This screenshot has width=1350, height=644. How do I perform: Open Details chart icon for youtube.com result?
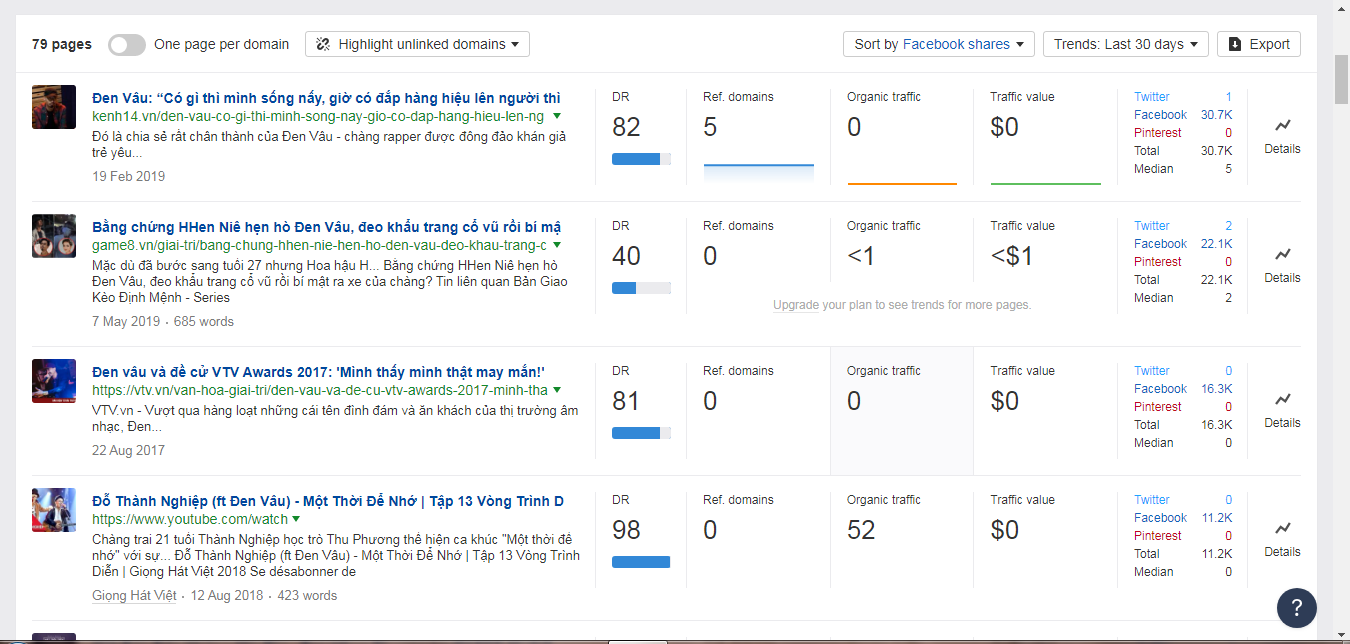tap(1282, 529)
